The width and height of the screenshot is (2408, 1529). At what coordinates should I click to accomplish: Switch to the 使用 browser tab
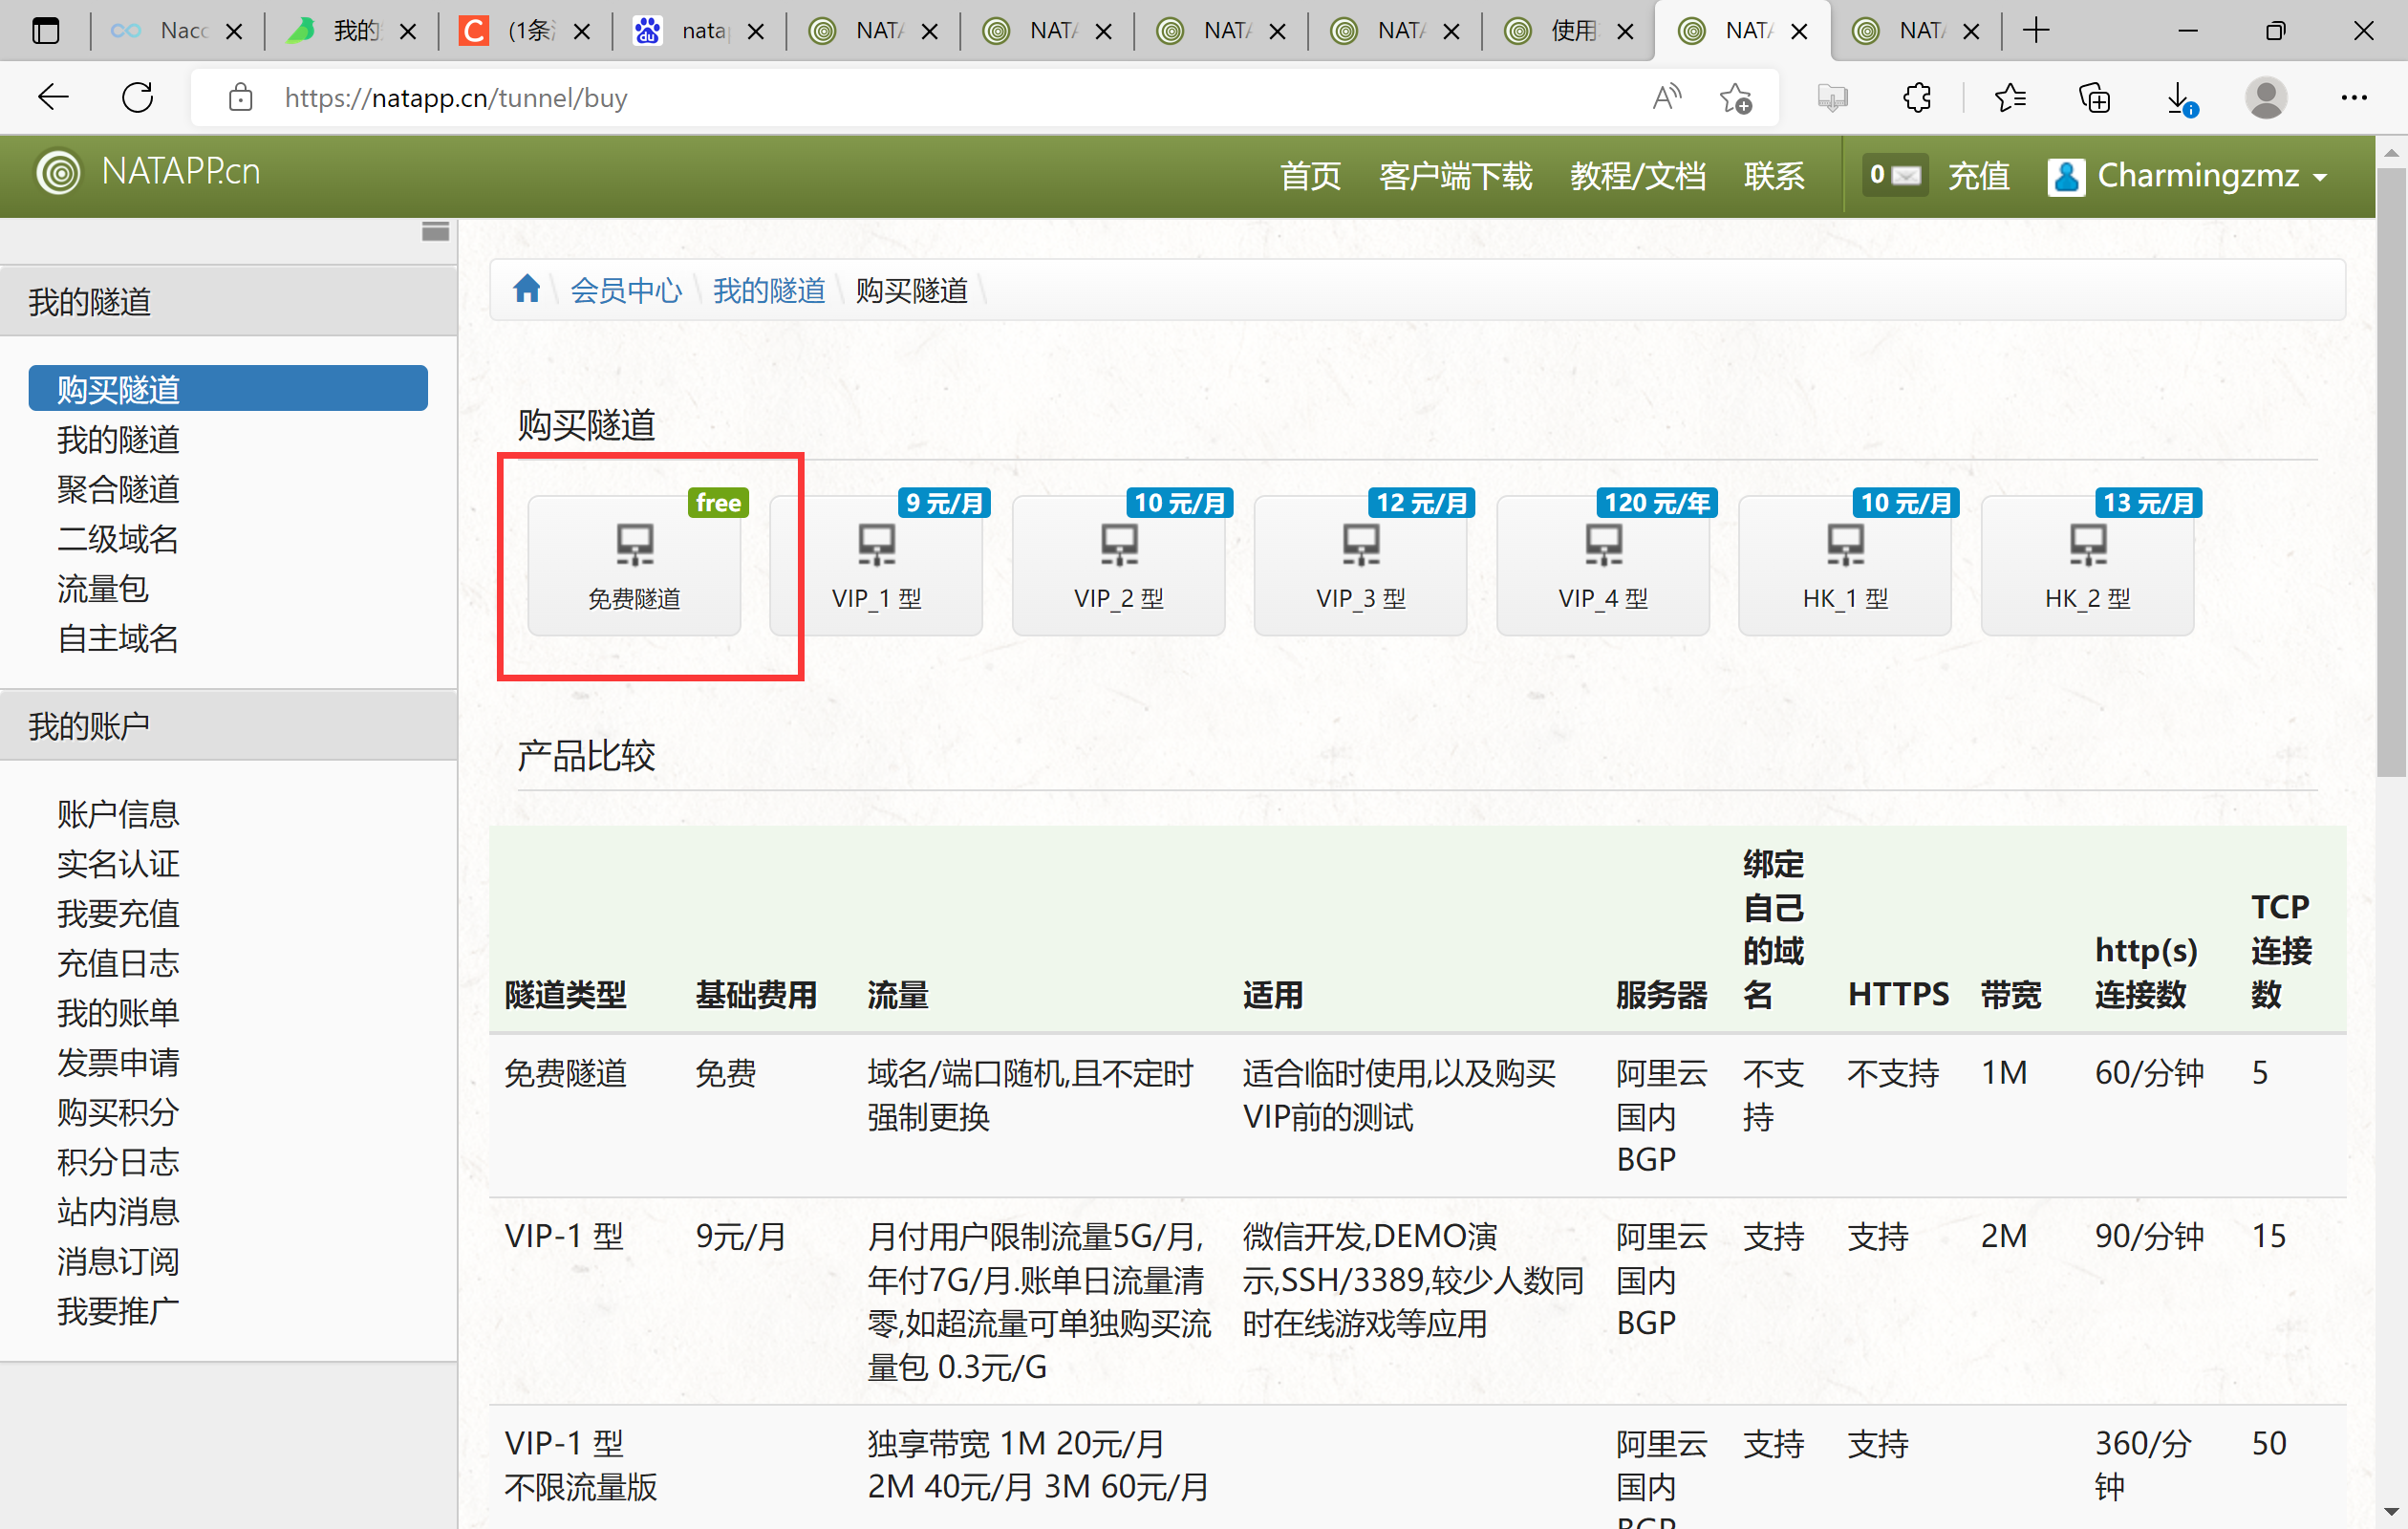pyautogui.click(x=1568, y=31)
